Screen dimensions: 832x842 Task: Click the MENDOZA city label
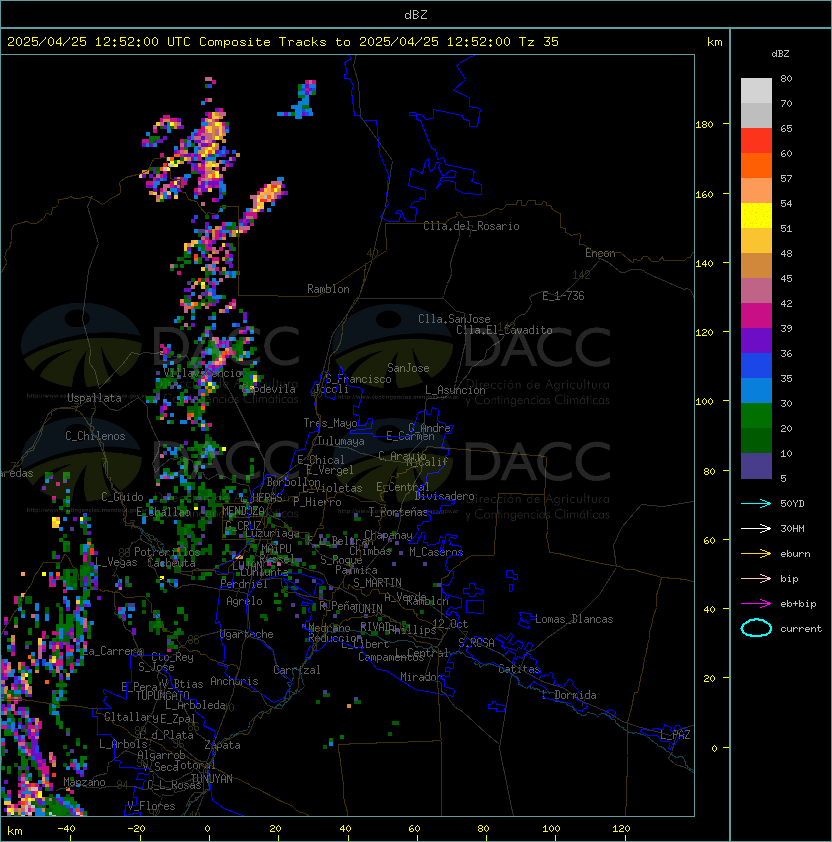(243, 510)
